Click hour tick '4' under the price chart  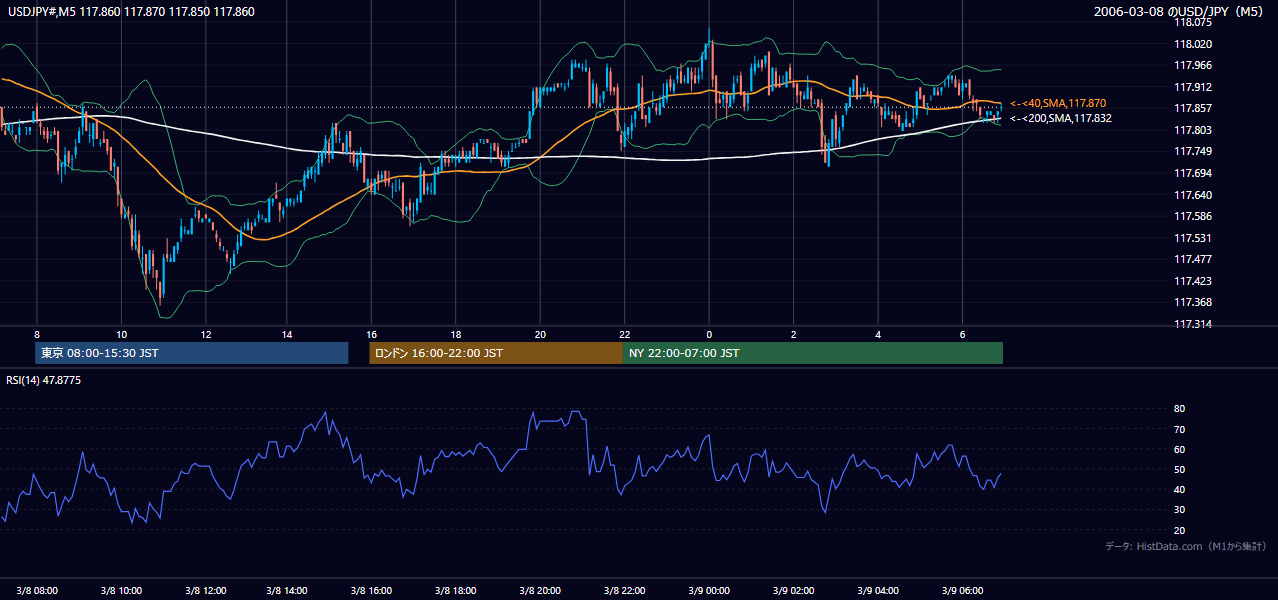(877, 334)
